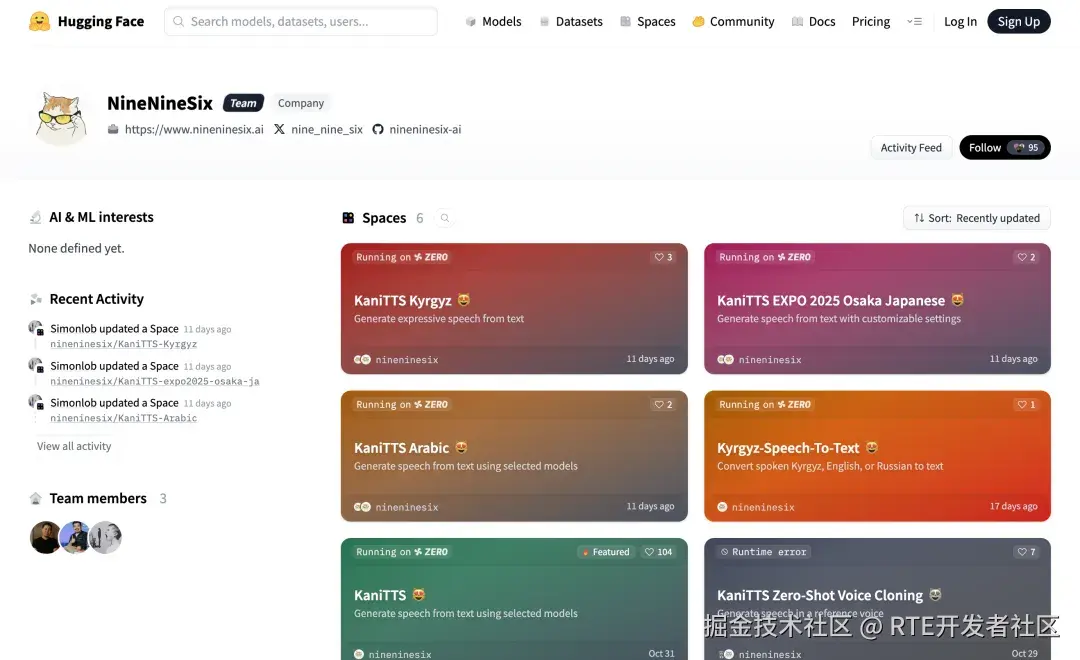Click Simonlob avatar beside KaniTTS-Arabic activity
This screenshot has width=1080, height=660.
tap(36, 402)
